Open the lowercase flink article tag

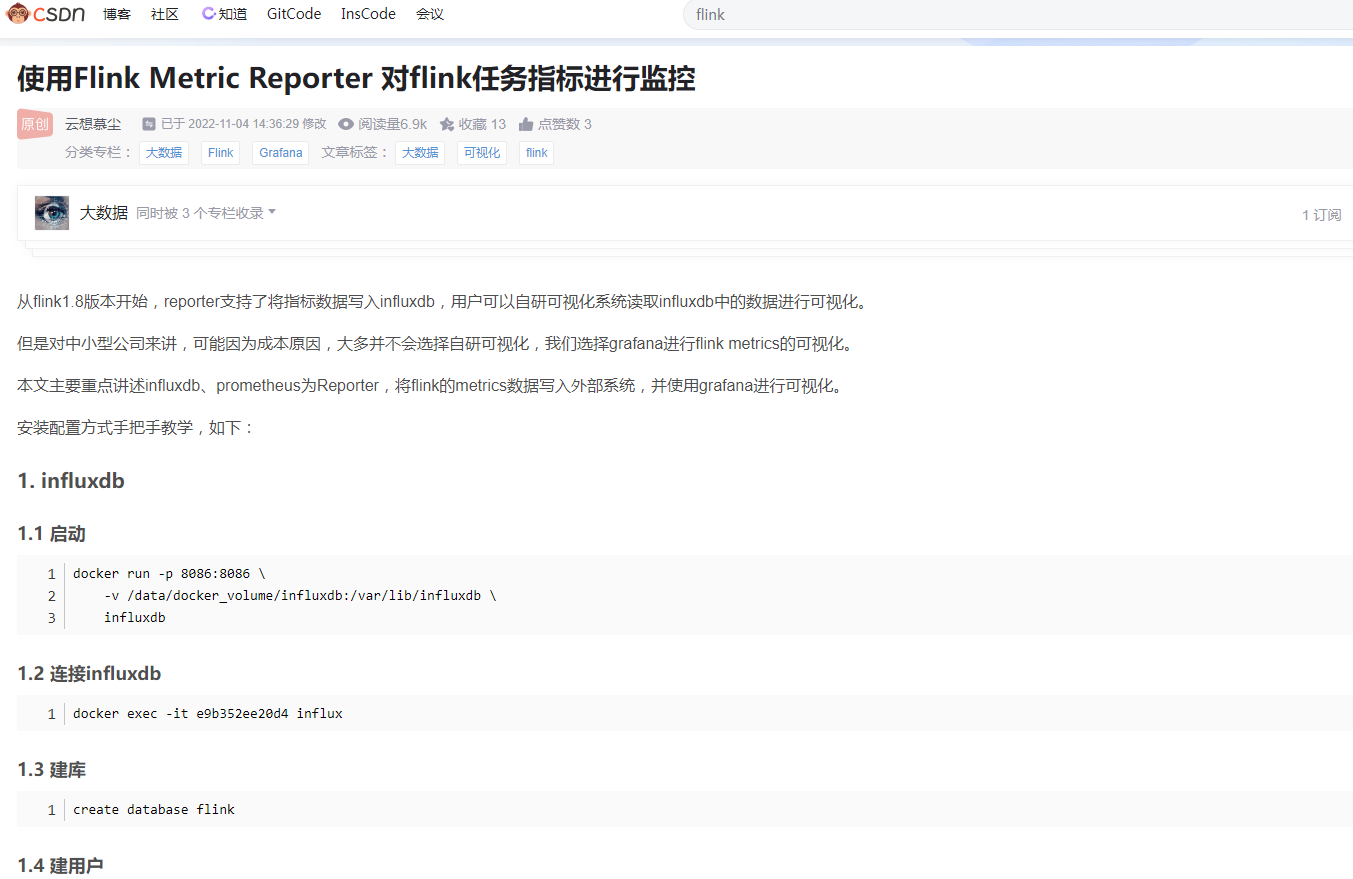(x=537, y=153)
